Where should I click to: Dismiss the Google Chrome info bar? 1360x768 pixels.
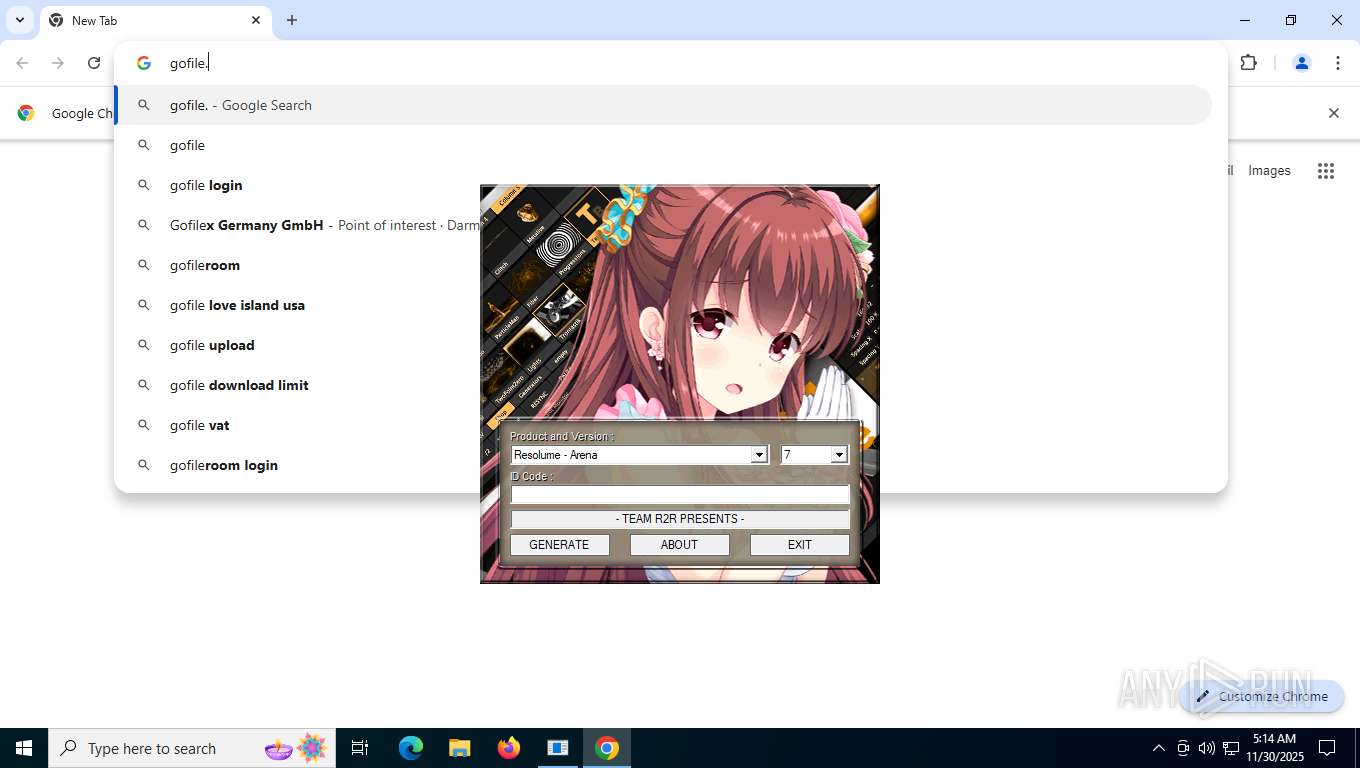pos(1333,113)
